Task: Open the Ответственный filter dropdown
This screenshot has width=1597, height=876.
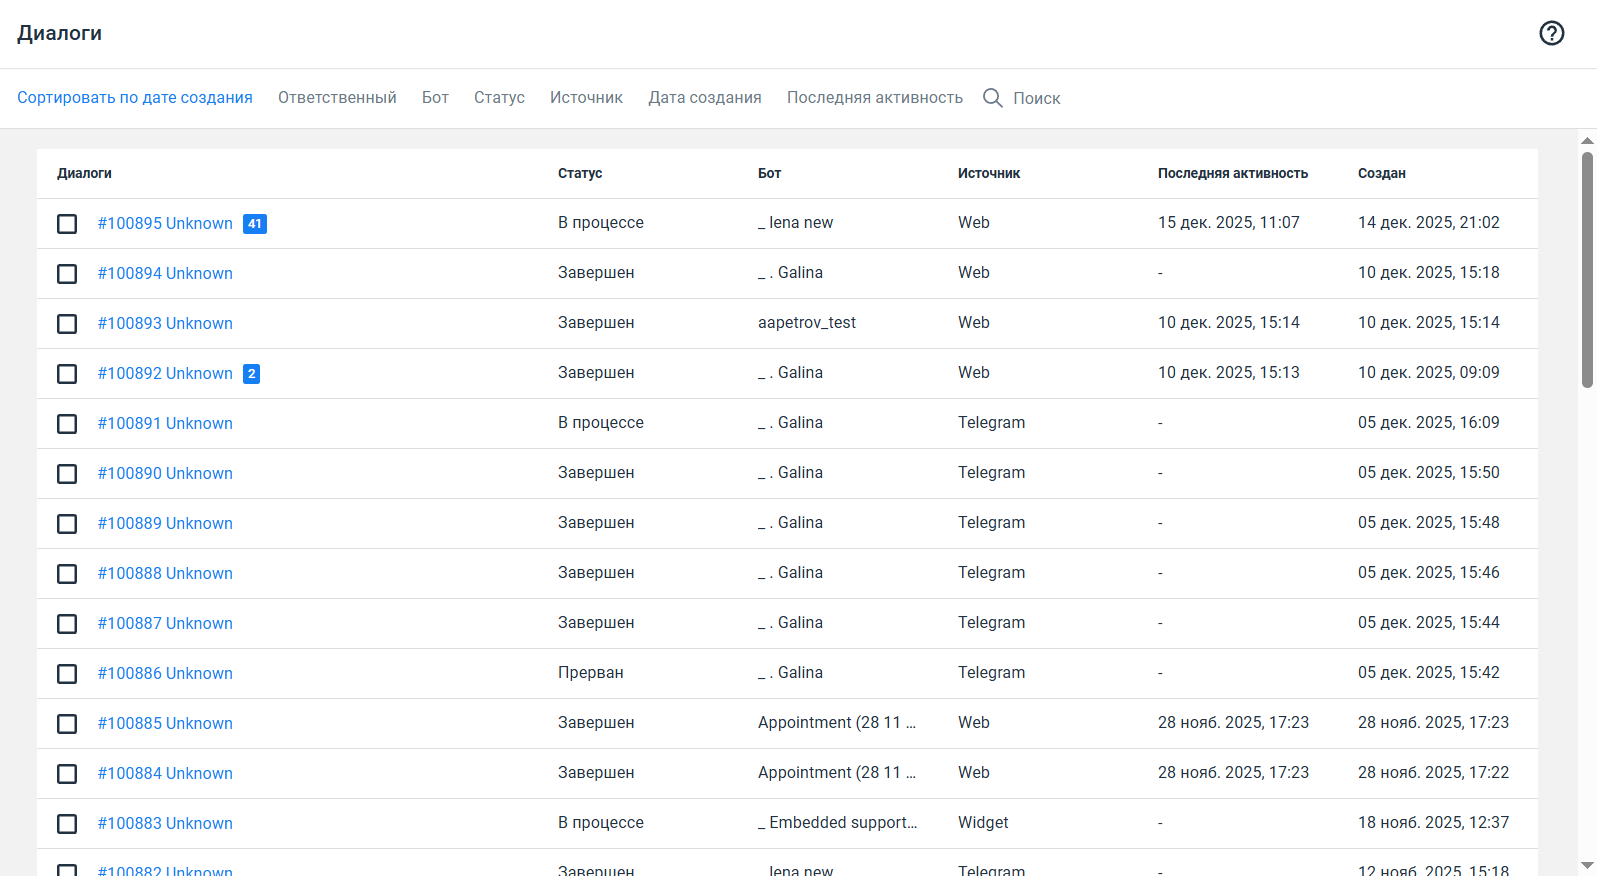Action: coord(337,98)
